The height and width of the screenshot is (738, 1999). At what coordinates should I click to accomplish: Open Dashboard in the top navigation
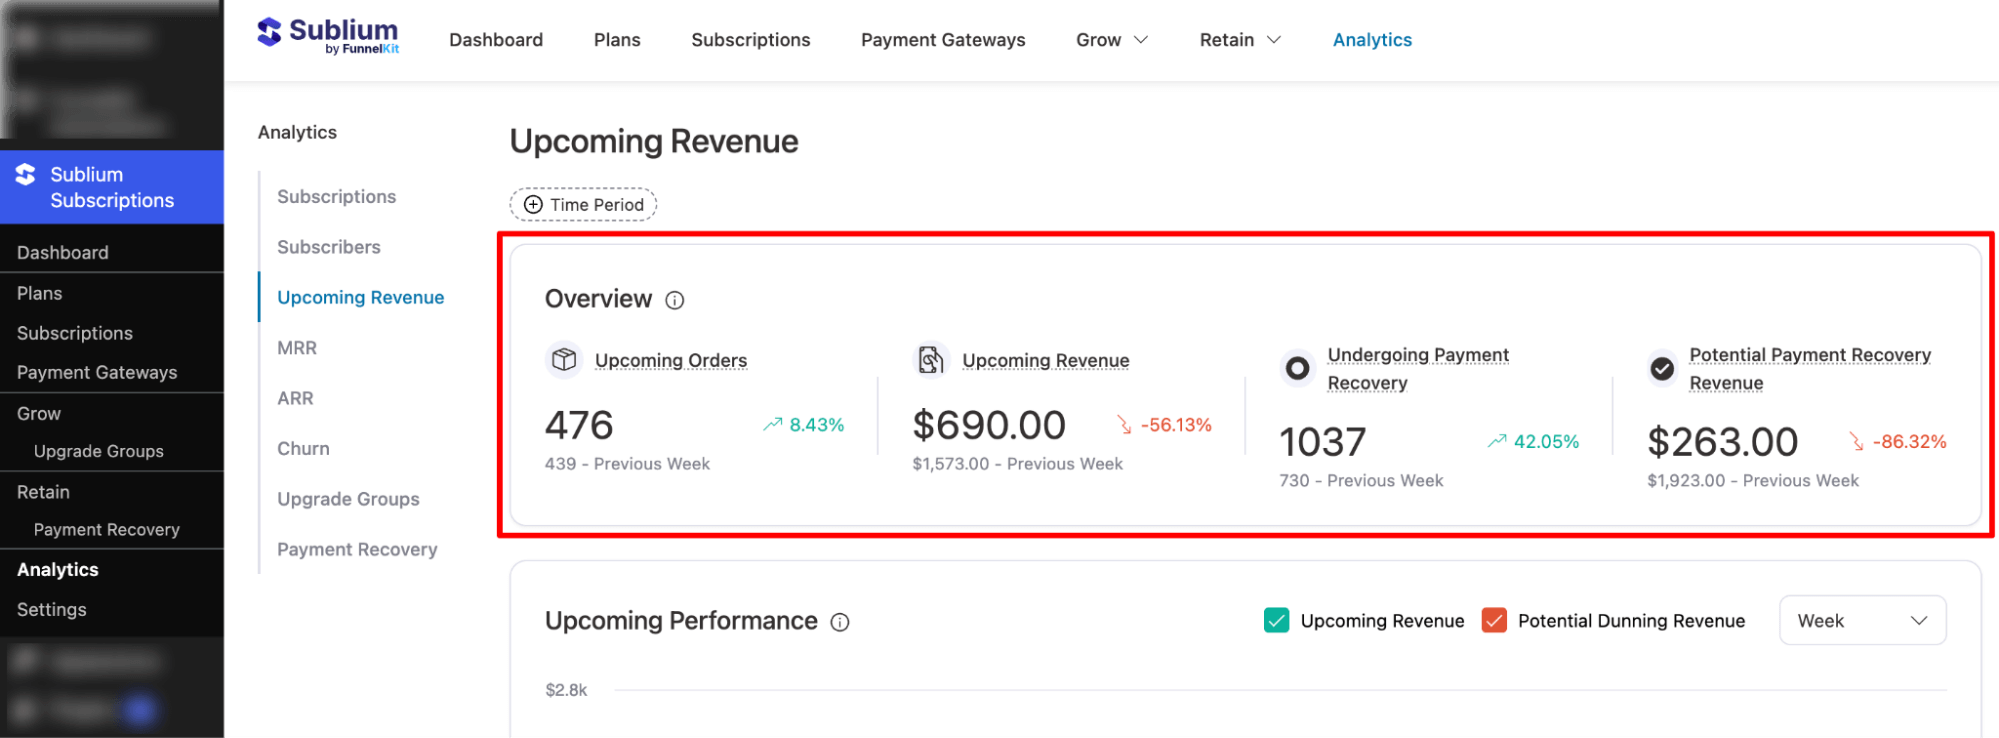point(496,40)
